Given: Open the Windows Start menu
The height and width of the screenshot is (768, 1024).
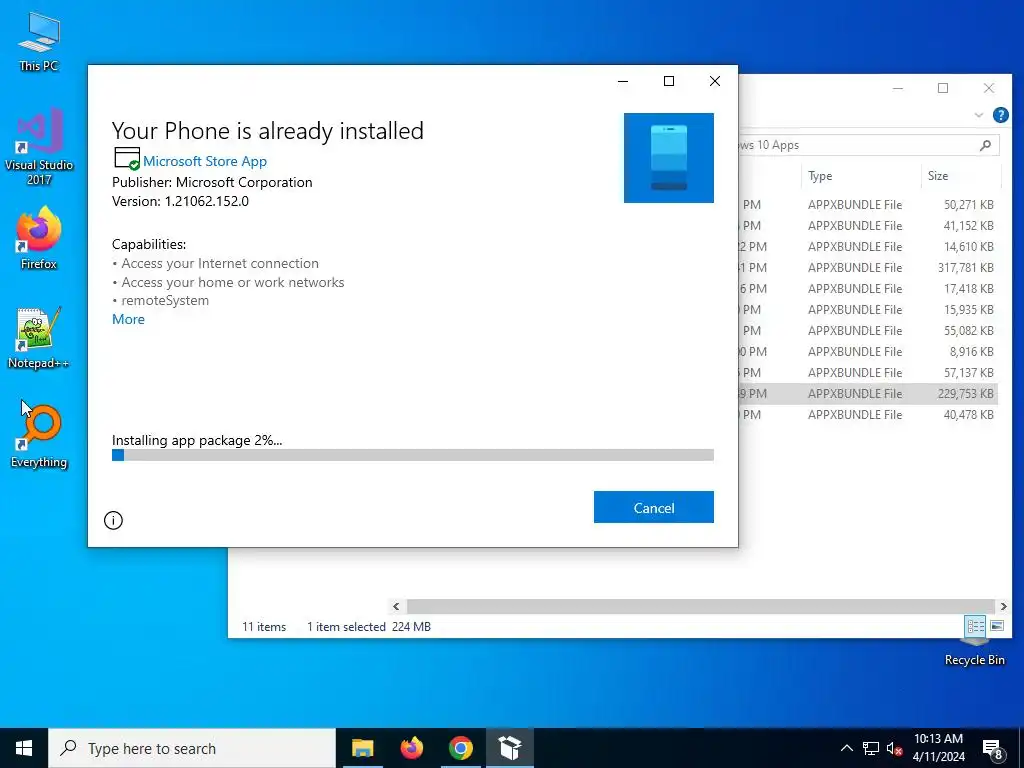Looking at the screenshot, I should pyautogui.click(x=24, y=748).
